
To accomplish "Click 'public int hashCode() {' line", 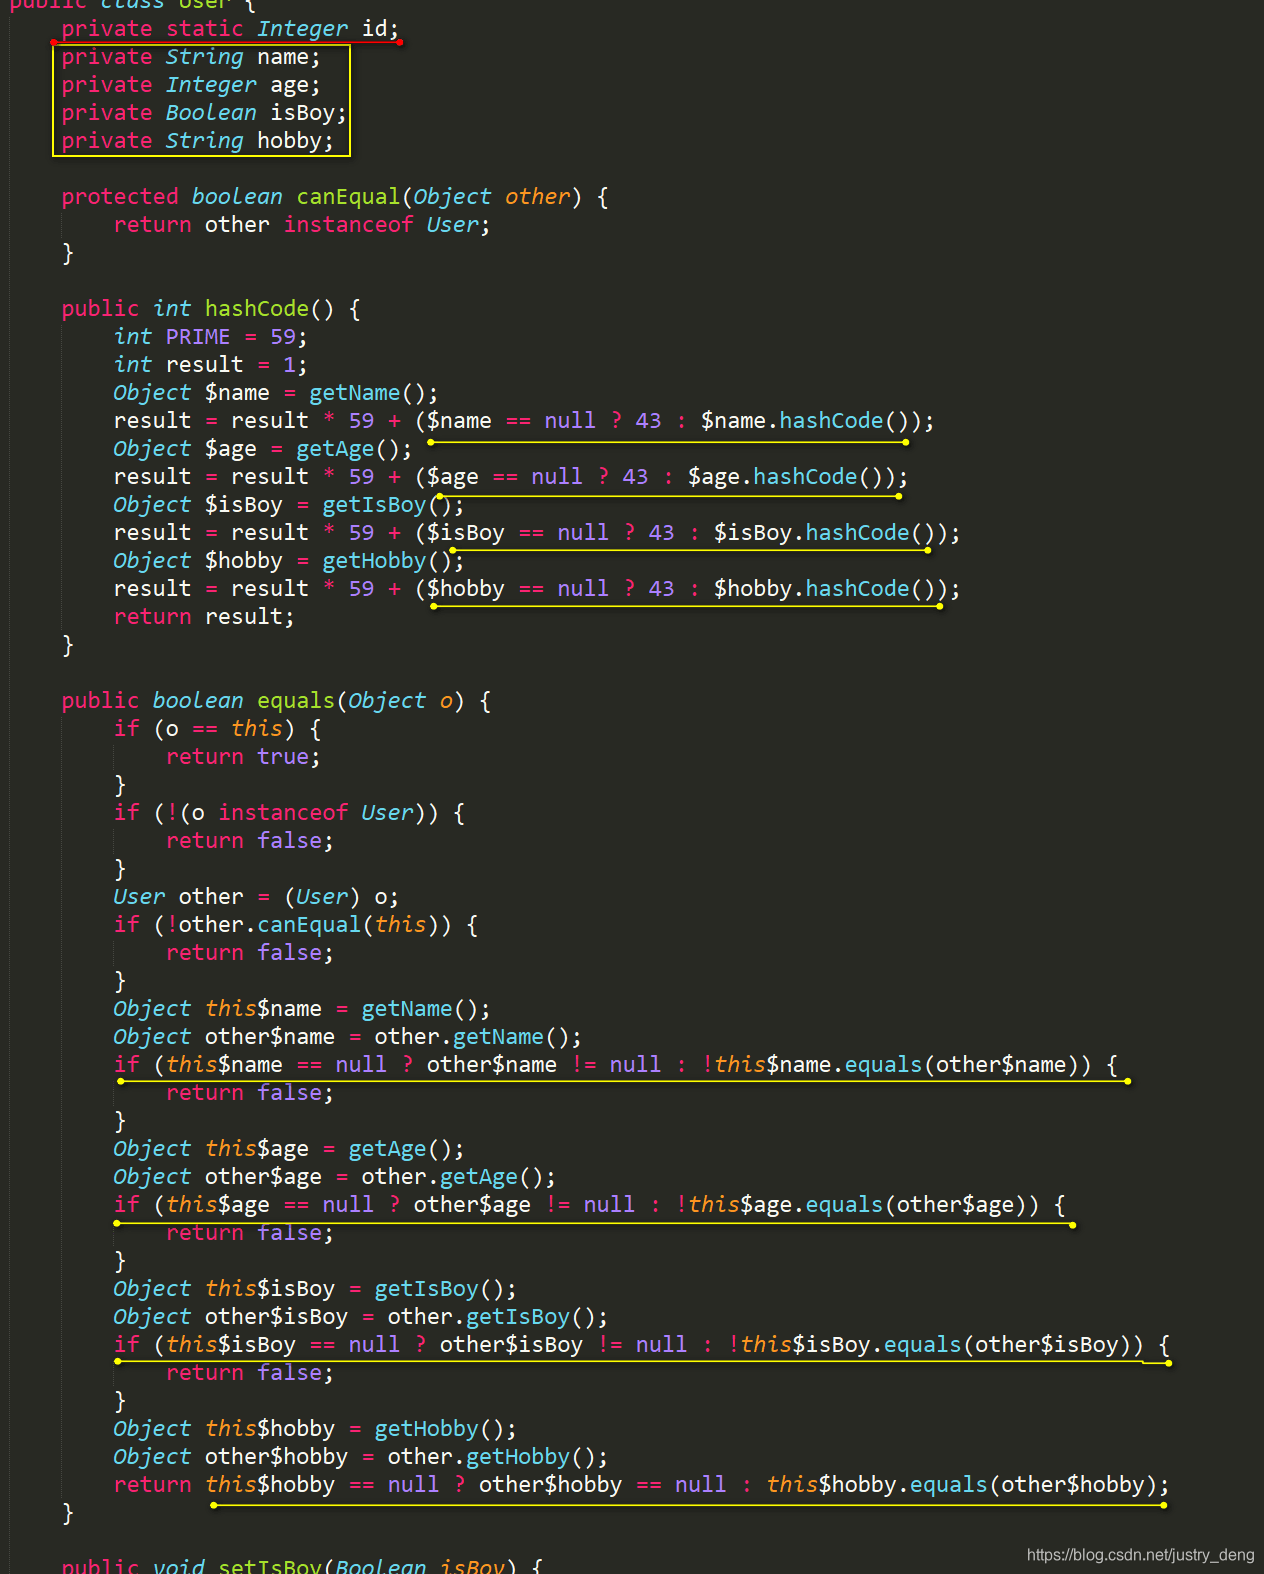I will [211, 309].
